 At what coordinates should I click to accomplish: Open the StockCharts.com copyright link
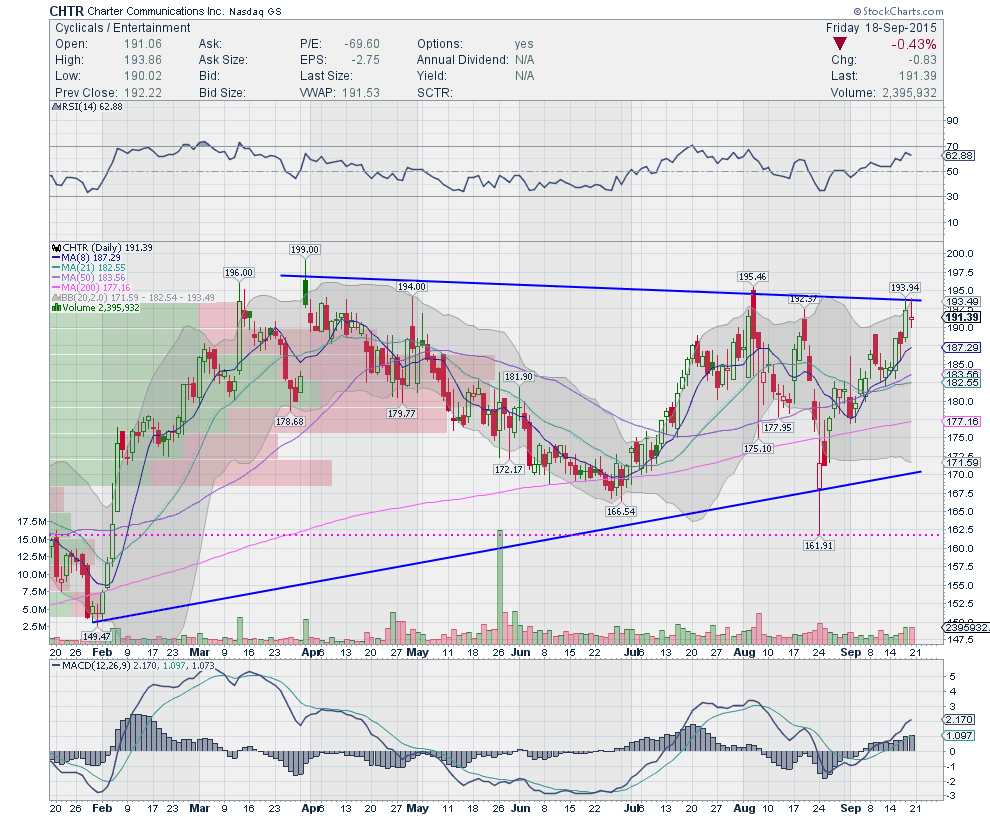(898, 11)
